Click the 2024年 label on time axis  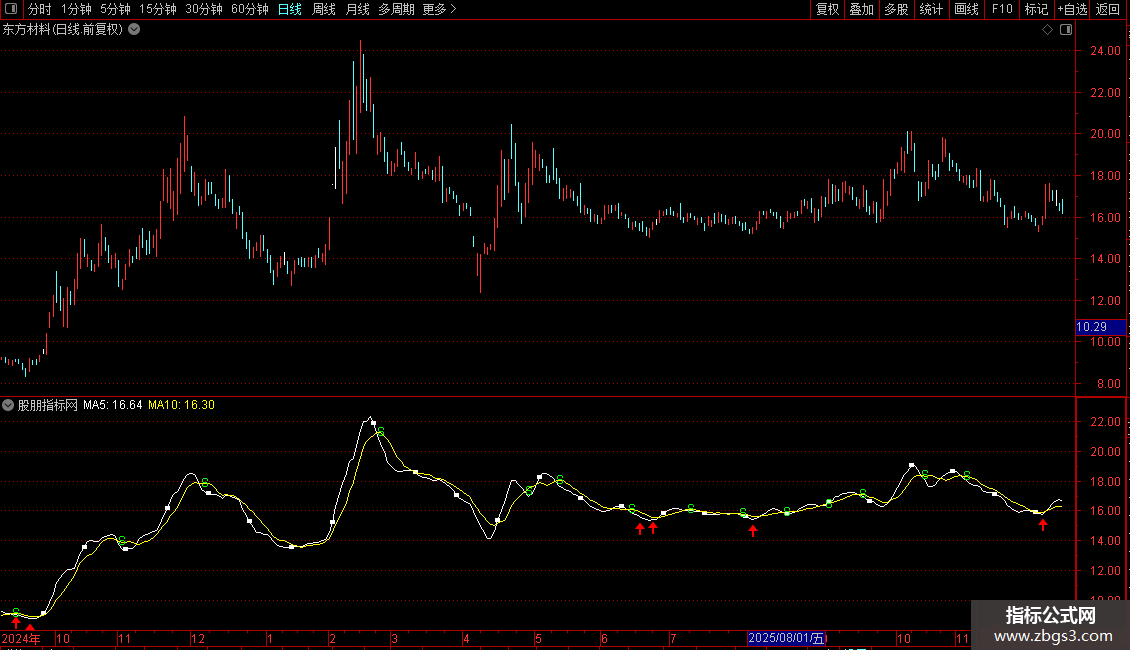point(21,638)
